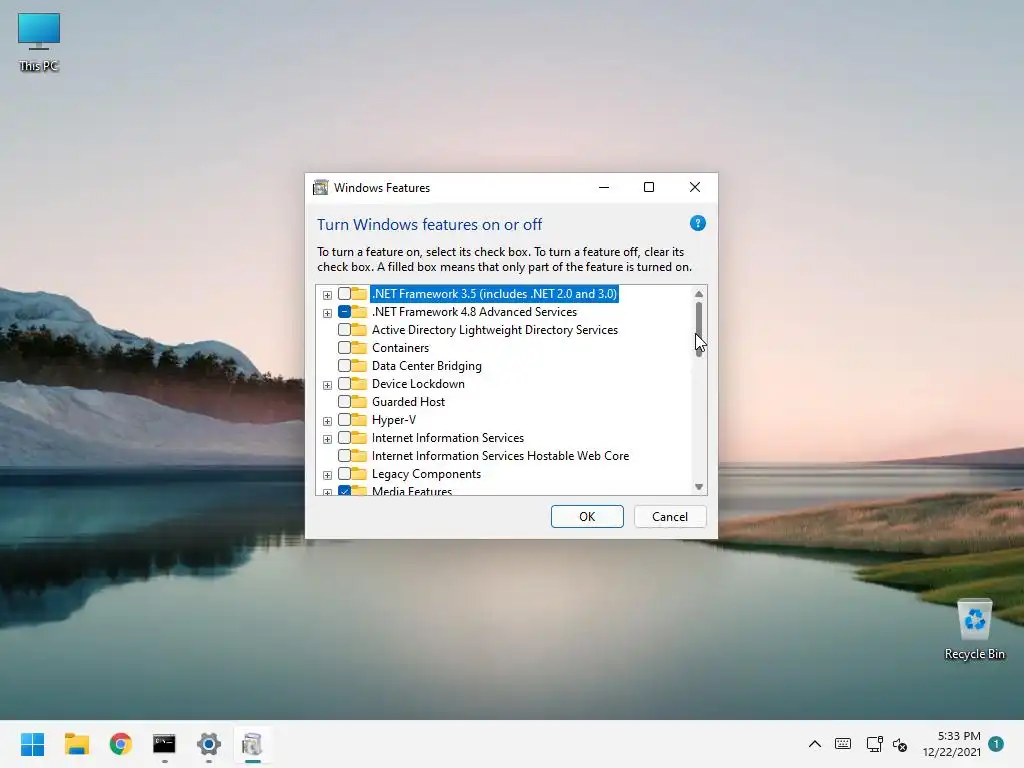Select the This PC desktop icon
This screenshot has width=1024, height=768.
(x=39, y=42)
